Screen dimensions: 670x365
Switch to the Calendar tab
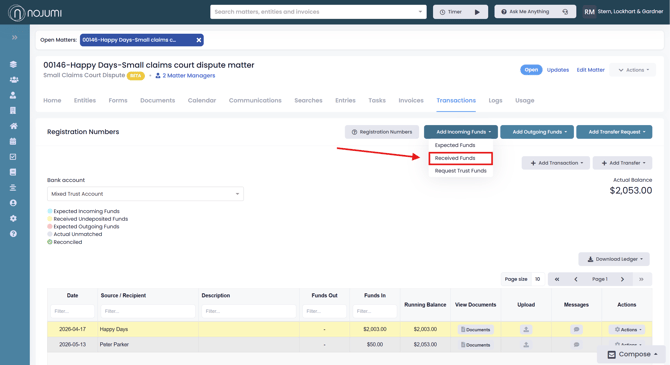202,100
